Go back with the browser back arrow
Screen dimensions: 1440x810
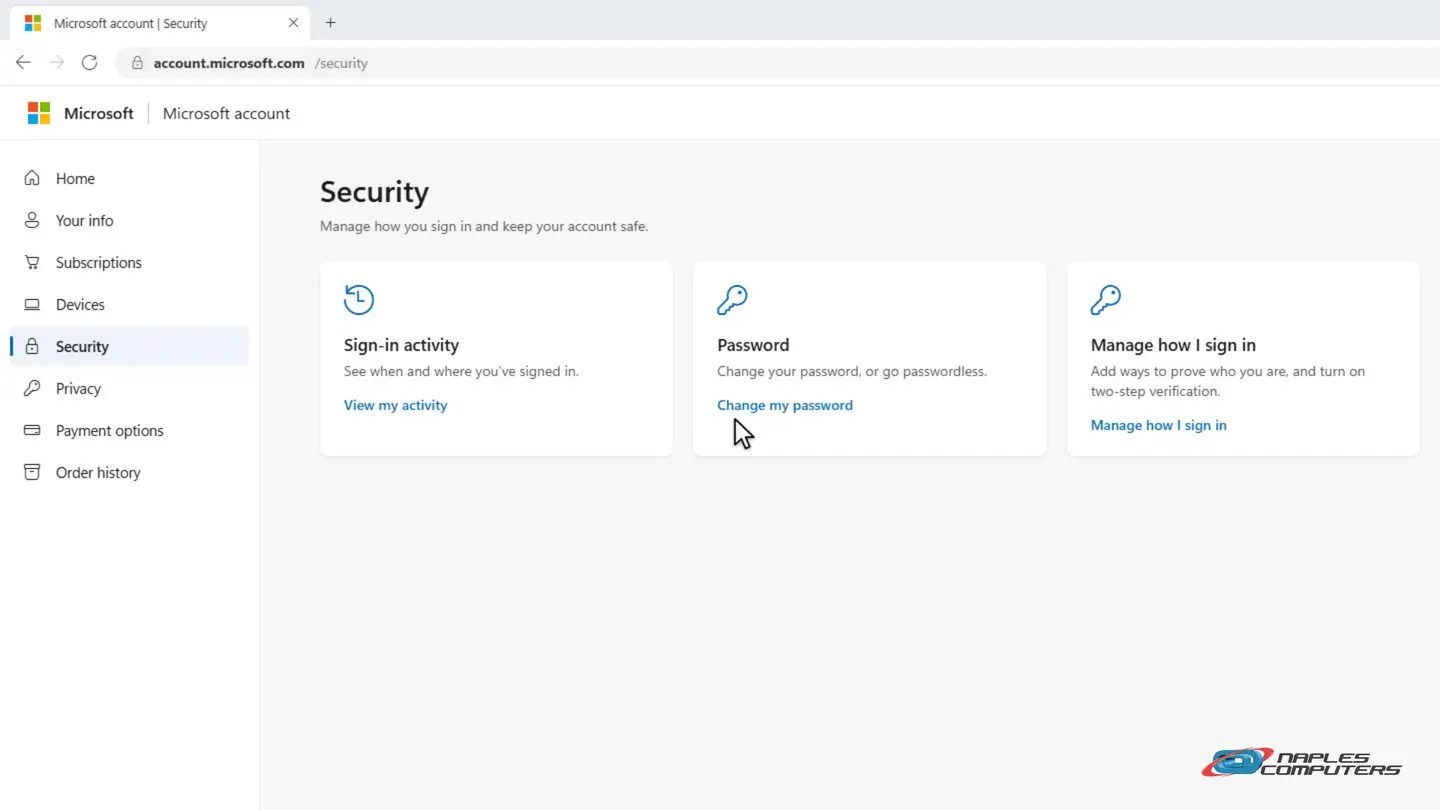[x=23, y=63]
